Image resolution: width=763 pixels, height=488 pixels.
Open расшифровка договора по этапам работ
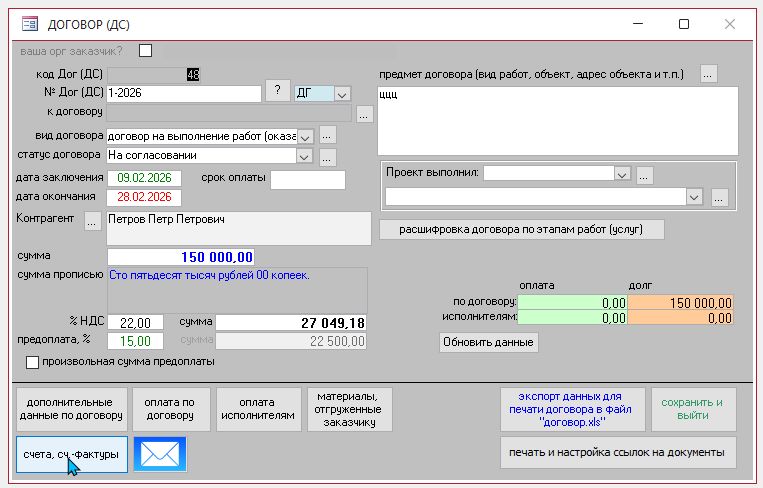coord(522,229)
